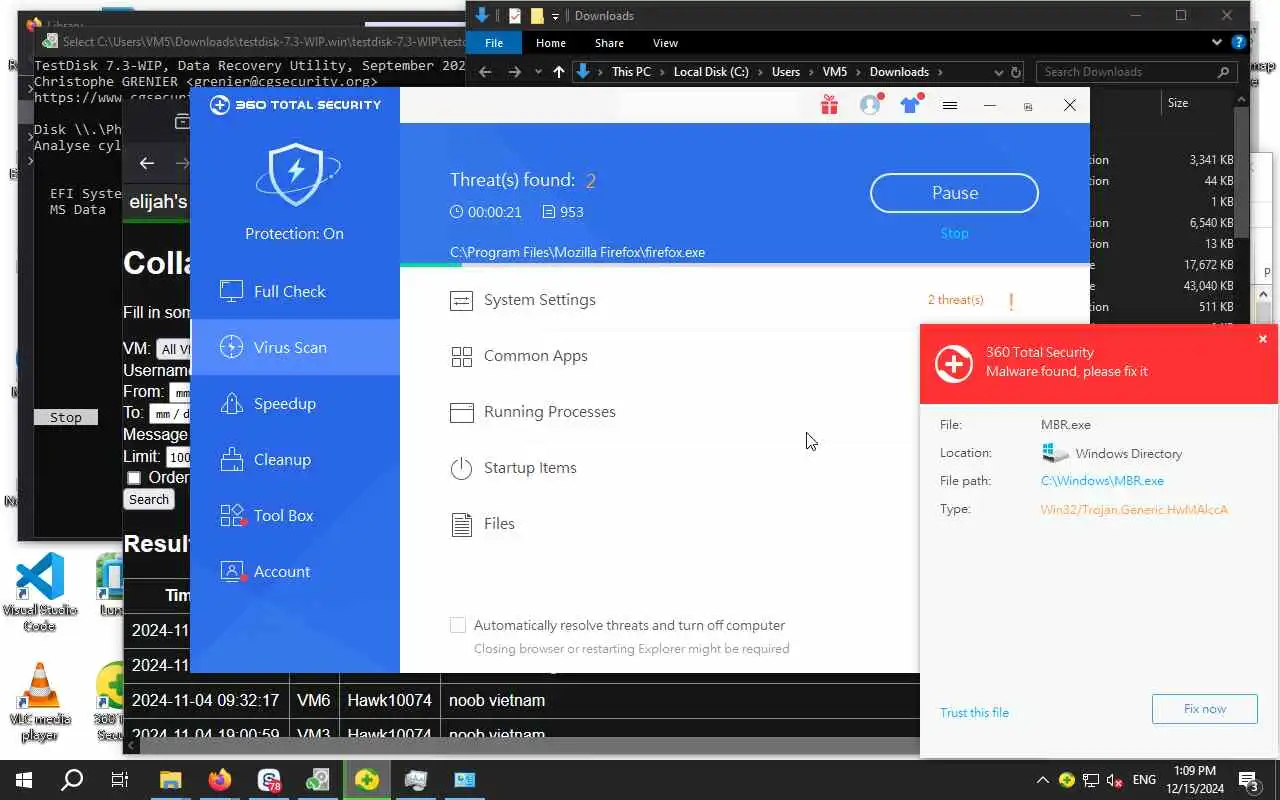Click the Files document icon
This screenshot has width=1280, height=800.
point(461,524)
